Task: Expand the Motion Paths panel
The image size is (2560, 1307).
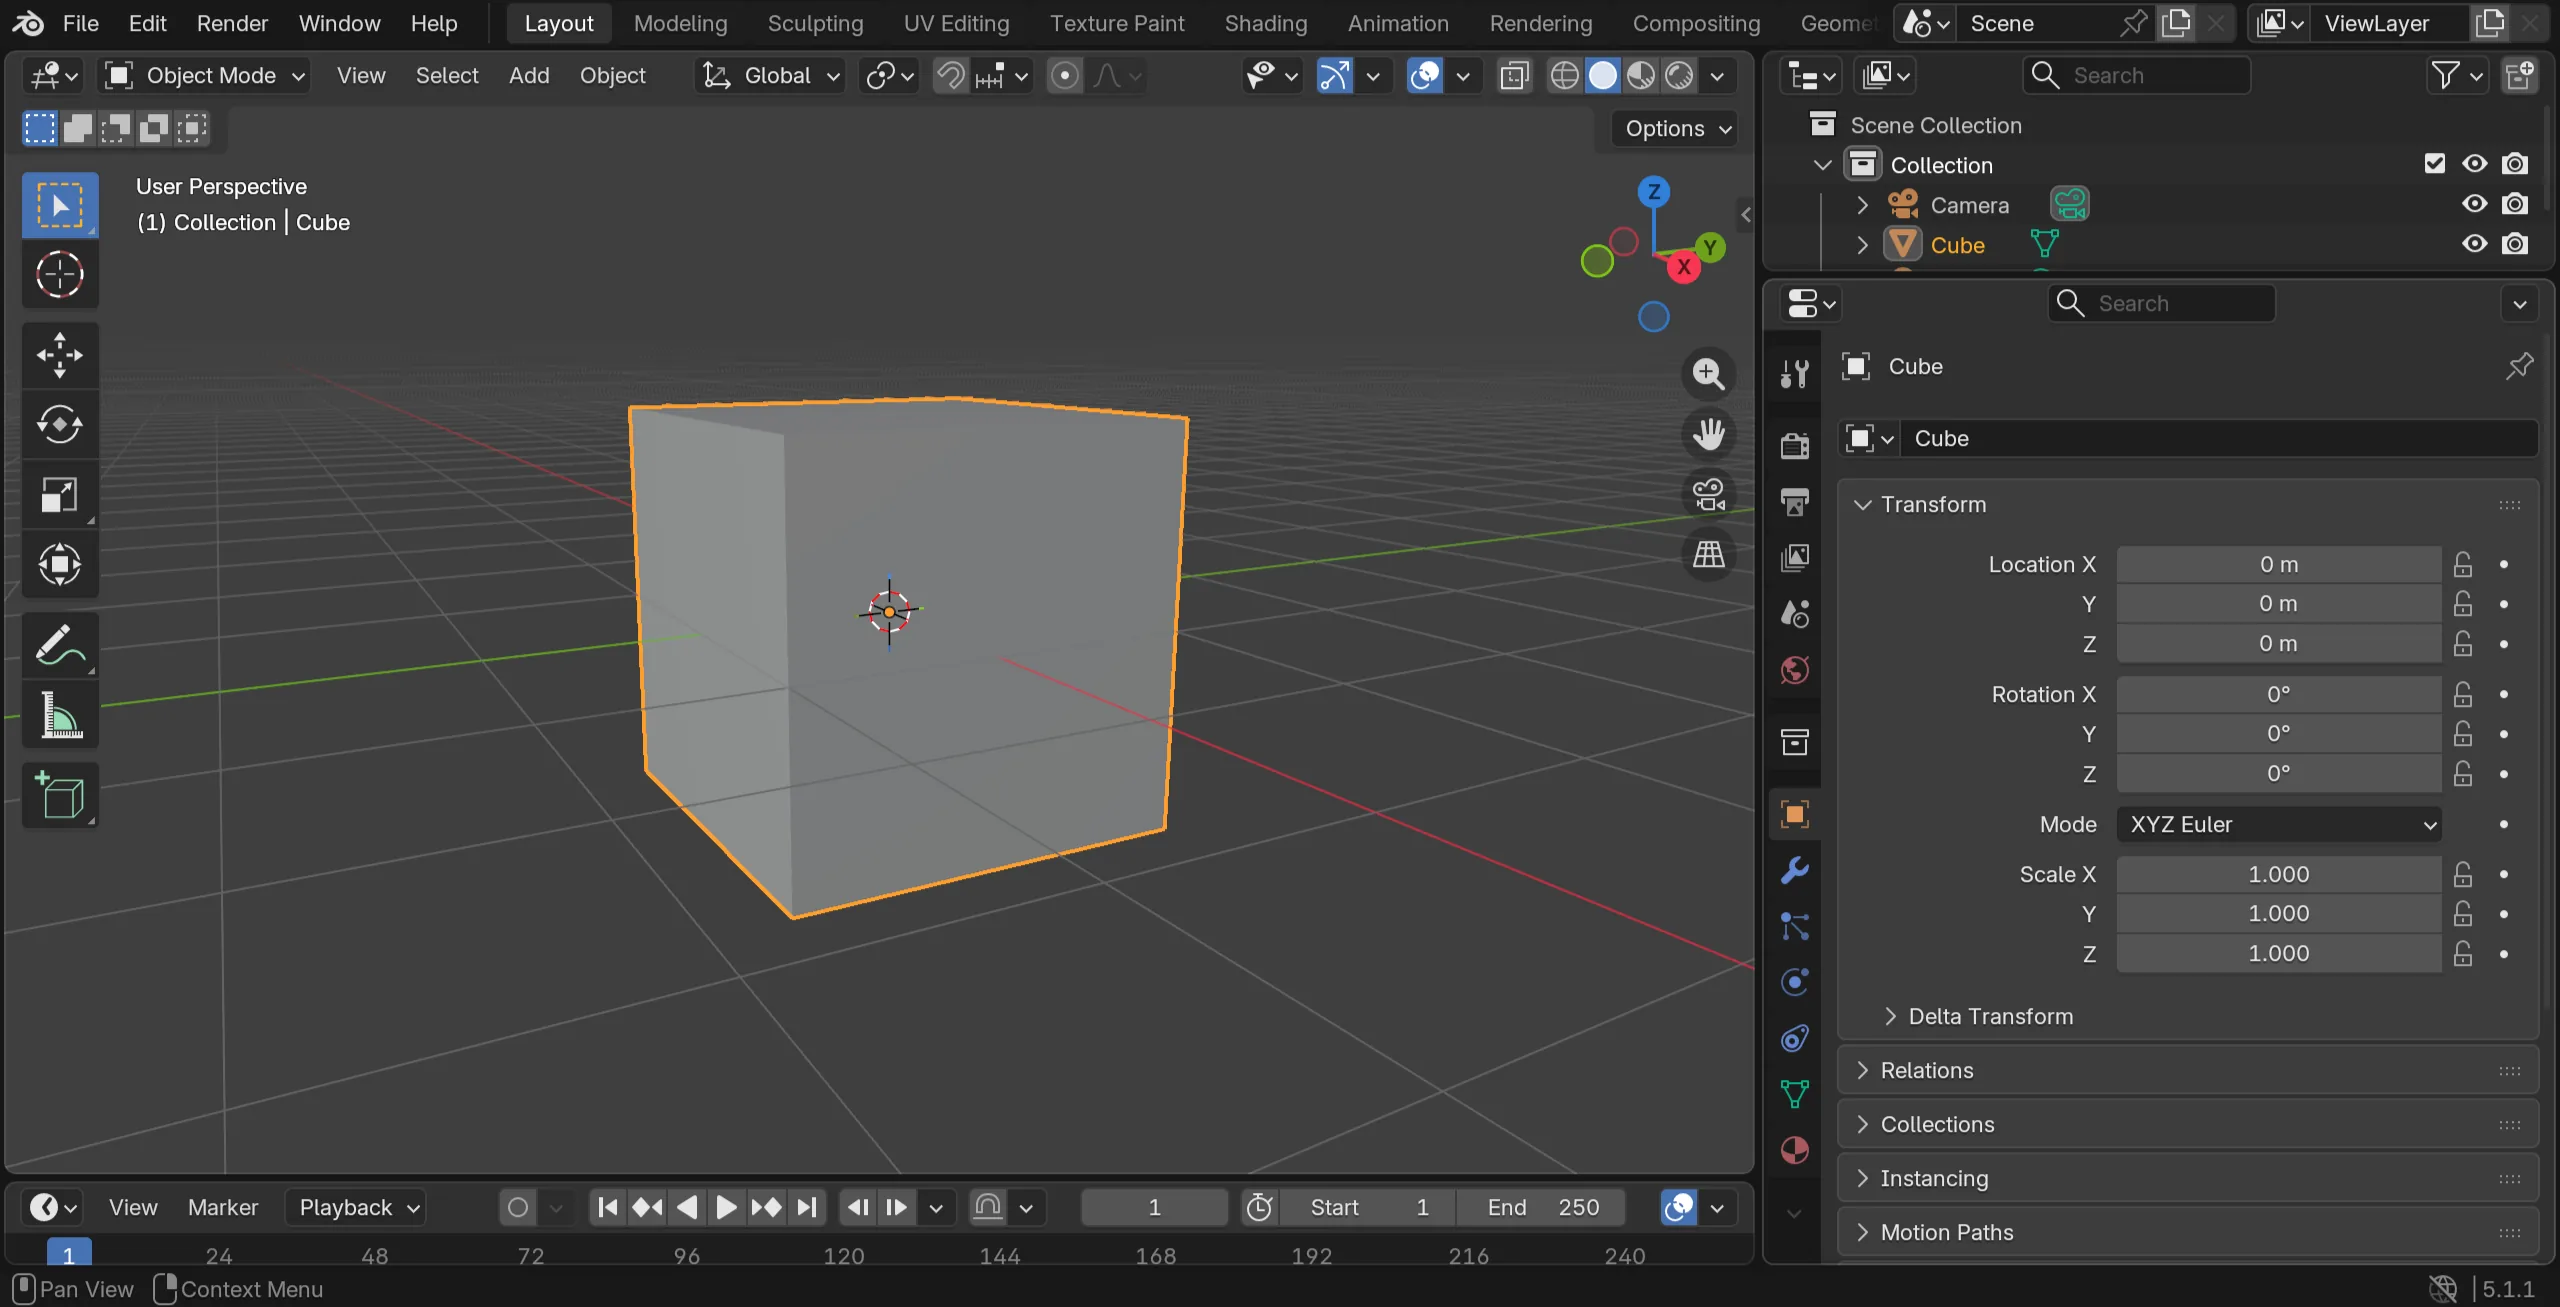Action: pyautogui.click(x=2188, y=1233)
